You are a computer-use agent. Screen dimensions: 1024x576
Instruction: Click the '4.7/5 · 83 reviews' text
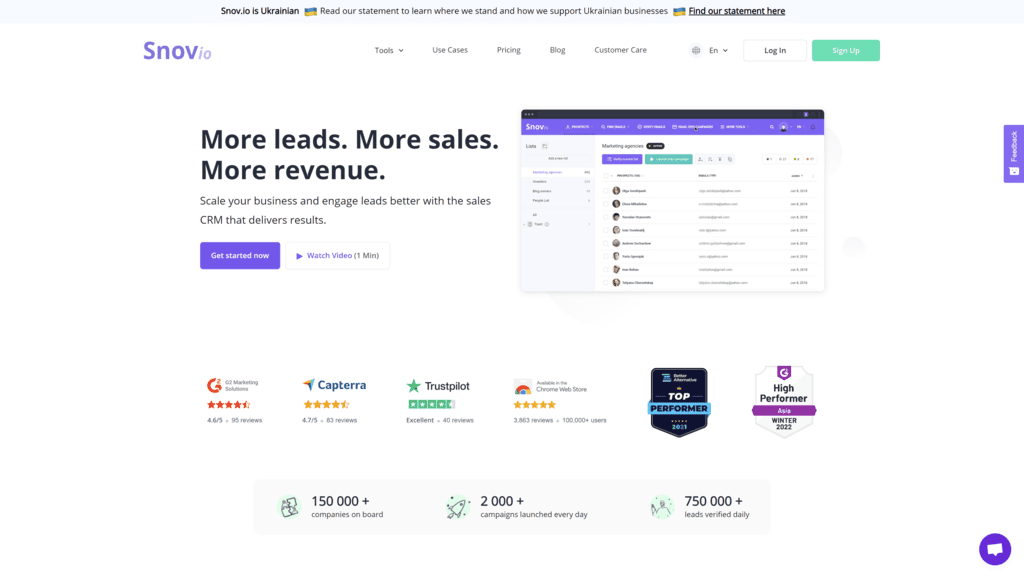coord(330,421)
